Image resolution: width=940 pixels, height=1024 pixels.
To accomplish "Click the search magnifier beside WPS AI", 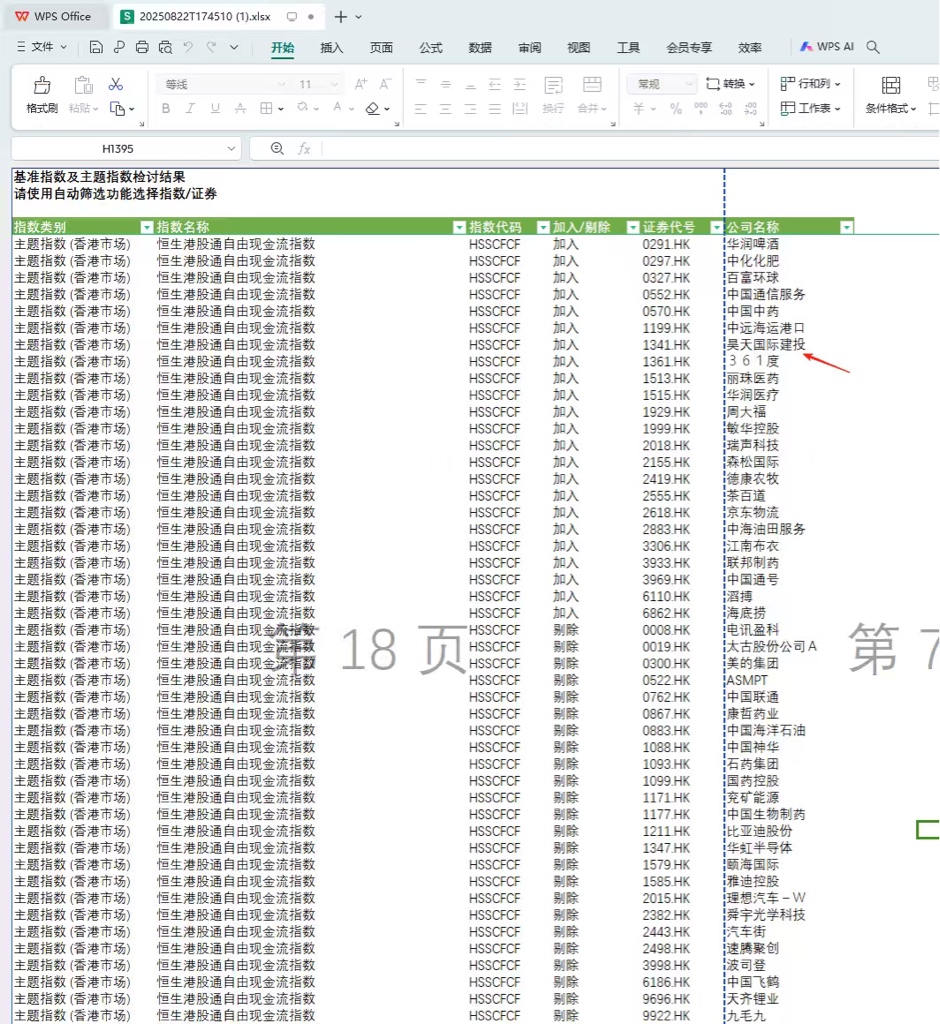I will 873,47.
